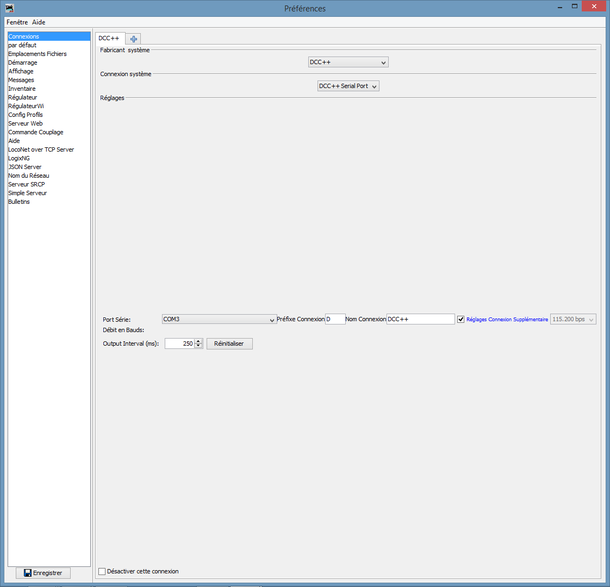The image size is (610, 587).
Task: Click the Output Interval value field
Action: point(180,343)
